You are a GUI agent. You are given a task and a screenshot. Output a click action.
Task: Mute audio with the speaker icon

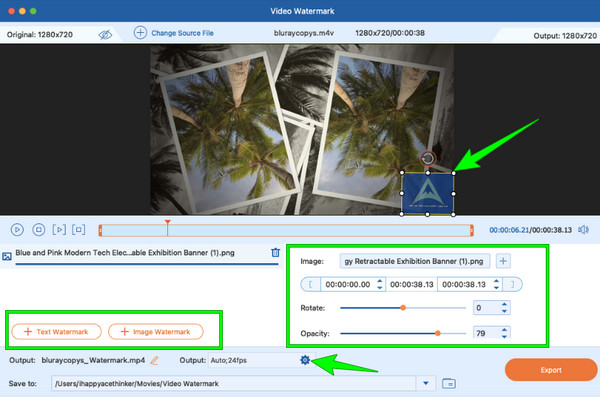pos(584,230)
